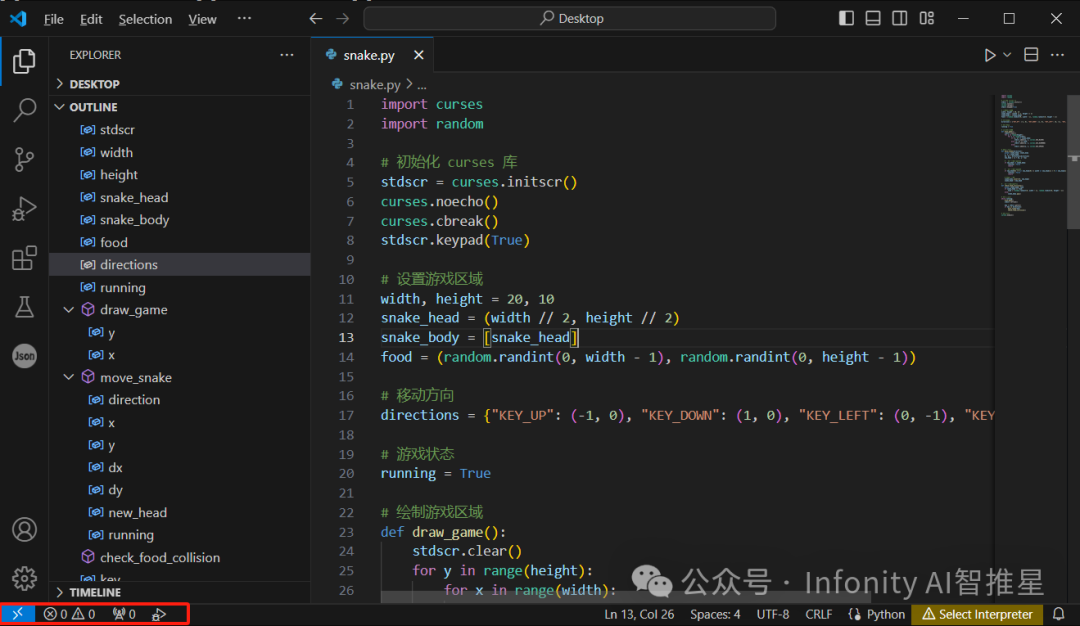
Task: Open the File menu
Action: [54, 19]
